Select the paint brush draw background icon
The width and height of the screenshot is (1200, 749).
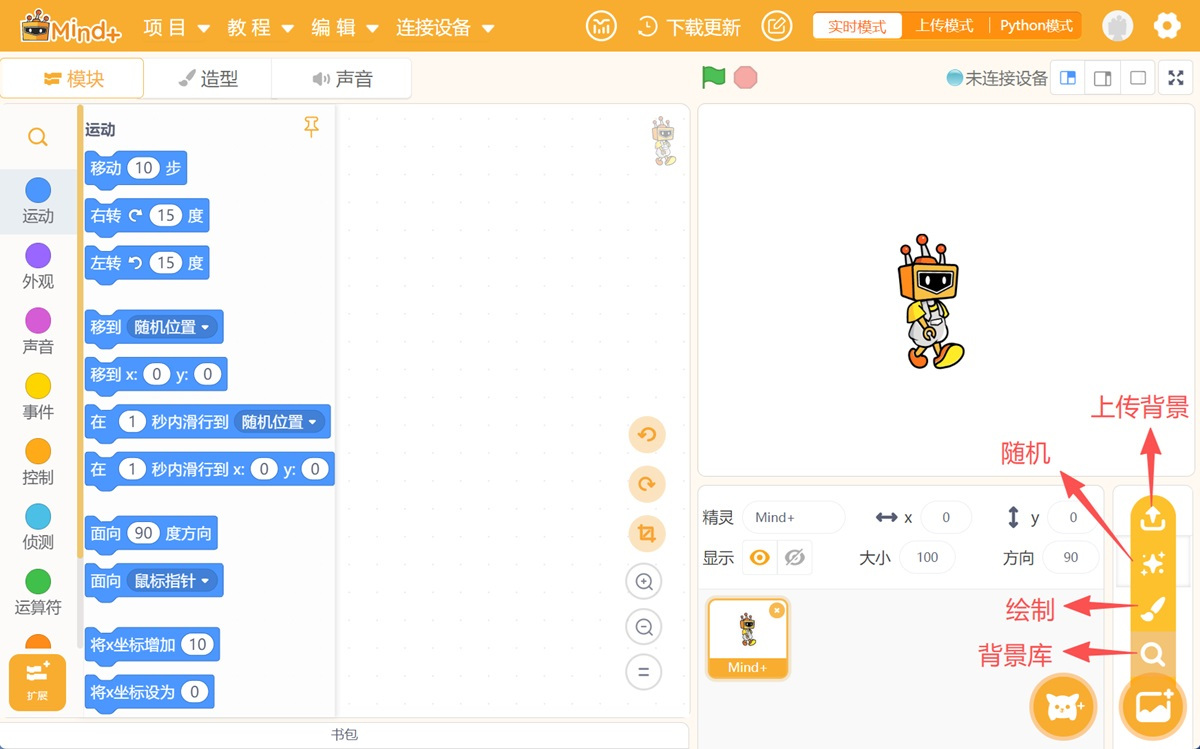[1152, 609]
